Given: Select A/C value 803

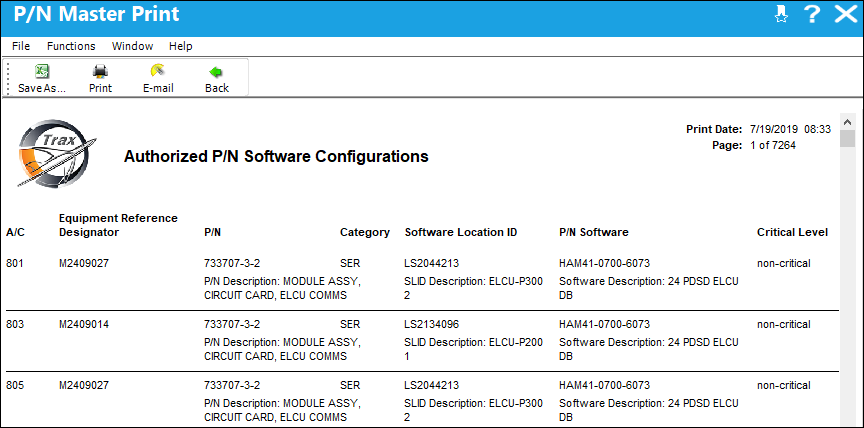Looking at the screenshot, I should (x=14, y=324).
